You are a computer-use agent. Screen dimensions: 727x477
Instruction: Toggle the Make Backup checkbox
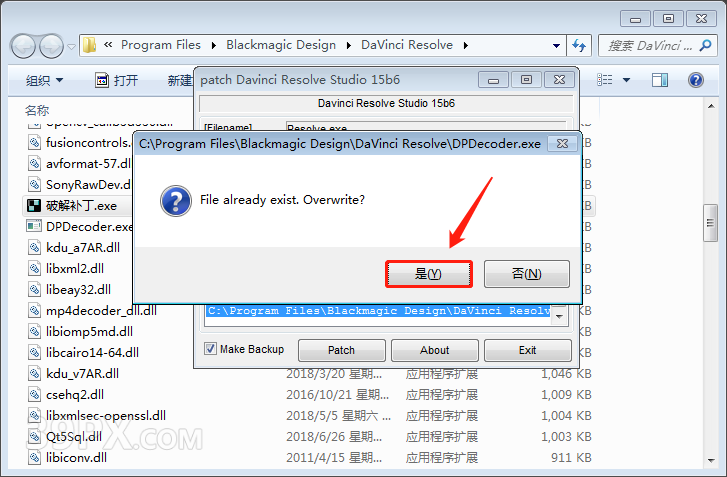click(x=210, y=349)
